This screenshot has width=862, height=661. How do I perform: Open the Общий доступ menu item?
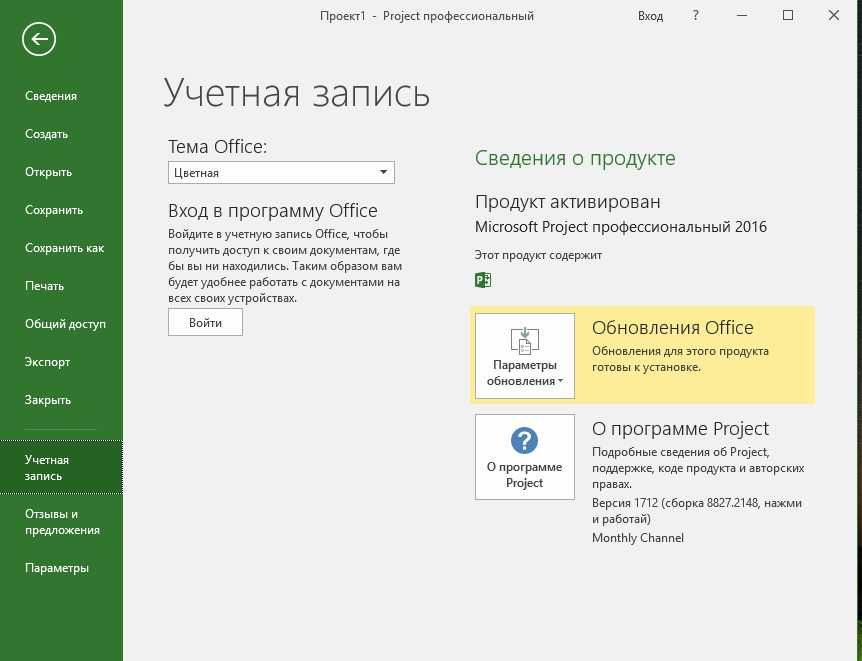click(x=65, y=324)
